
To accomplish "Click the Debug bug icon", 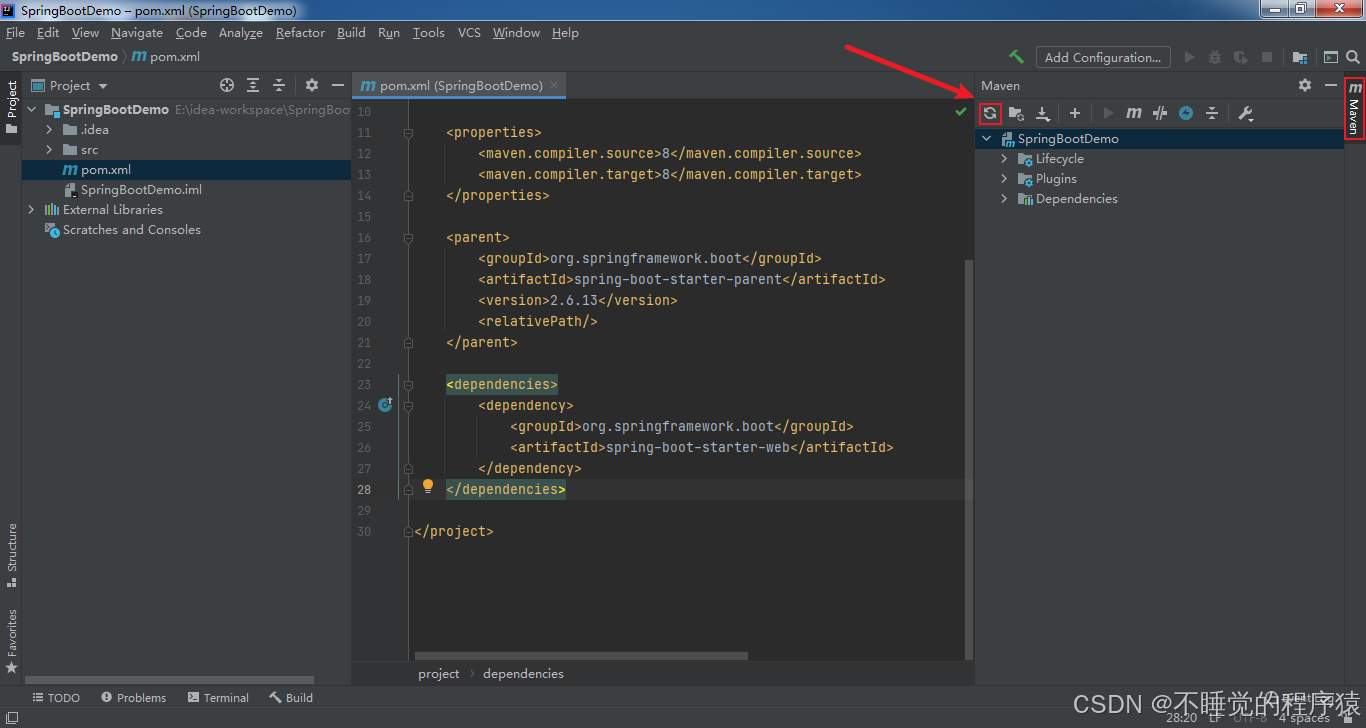I will (x=1215, y=57).
